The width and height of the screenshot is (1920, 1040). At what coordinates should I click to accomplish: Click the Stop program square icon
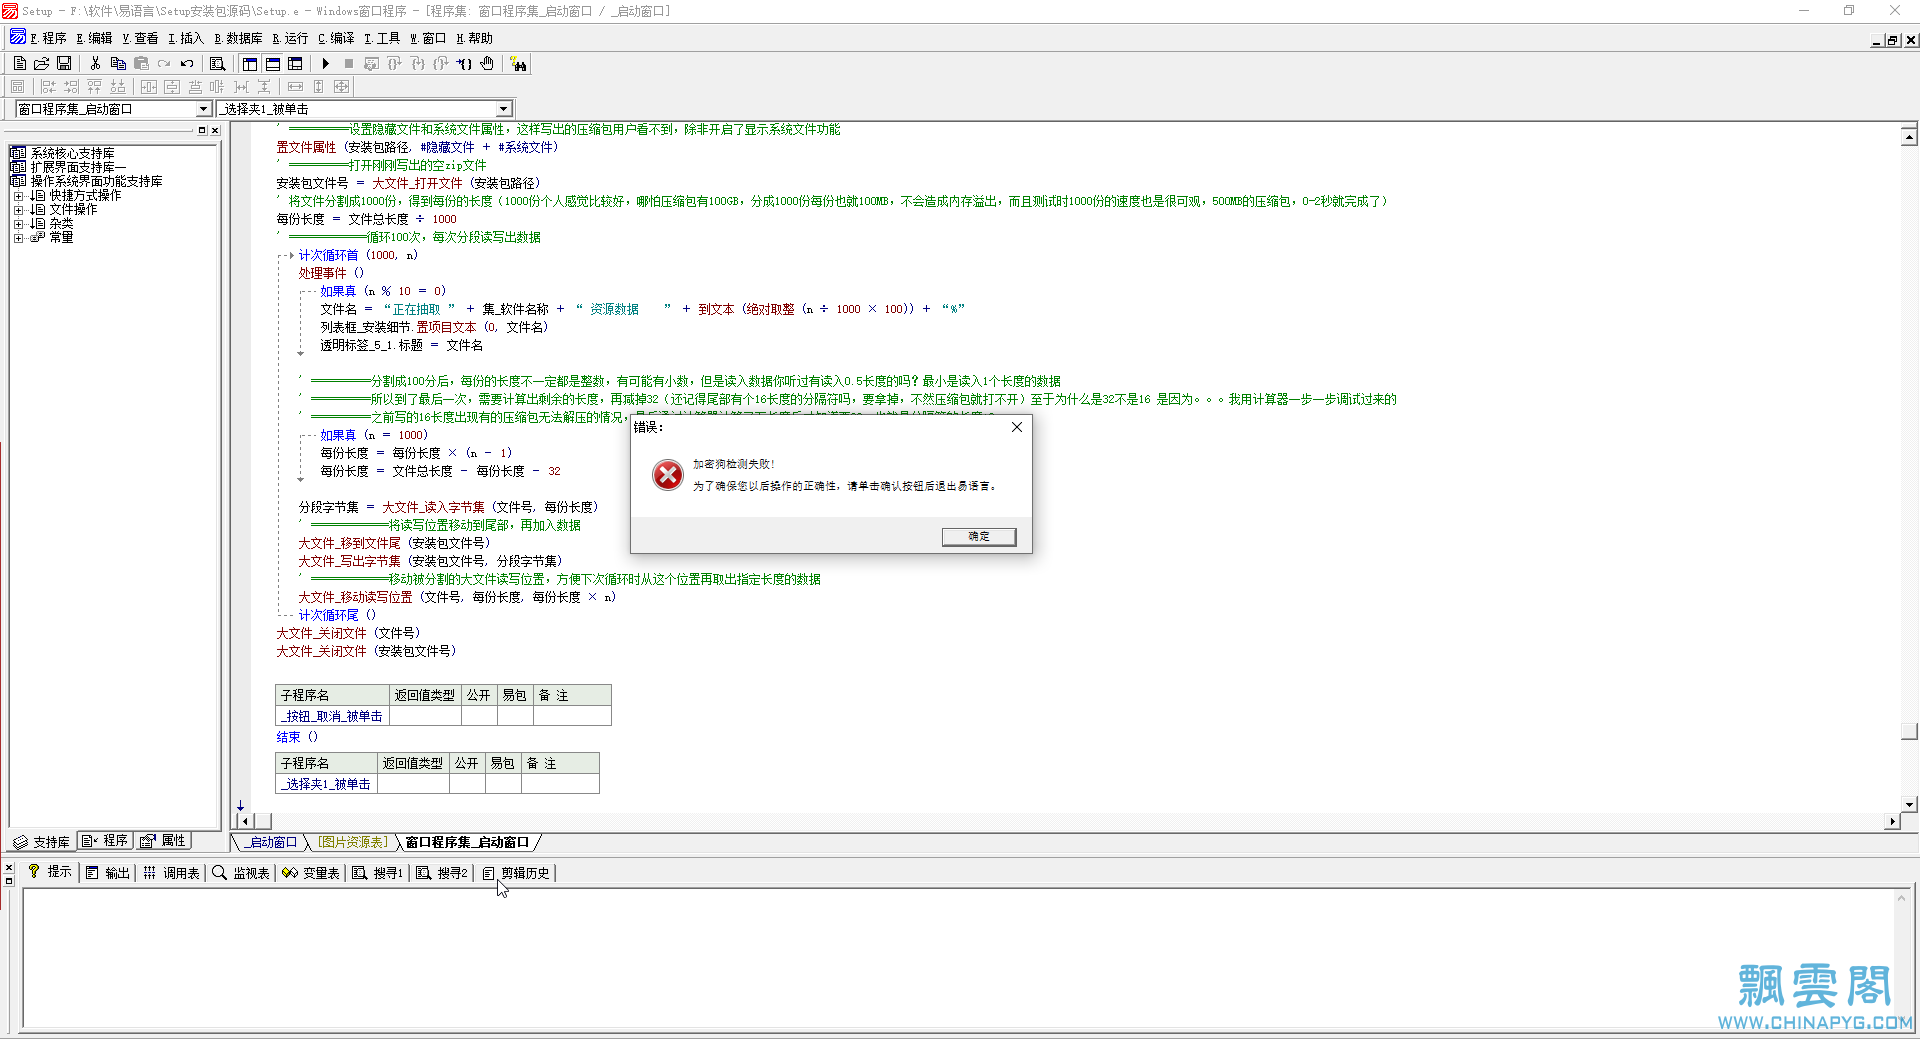pyautogui.click(x=349, y=63)
